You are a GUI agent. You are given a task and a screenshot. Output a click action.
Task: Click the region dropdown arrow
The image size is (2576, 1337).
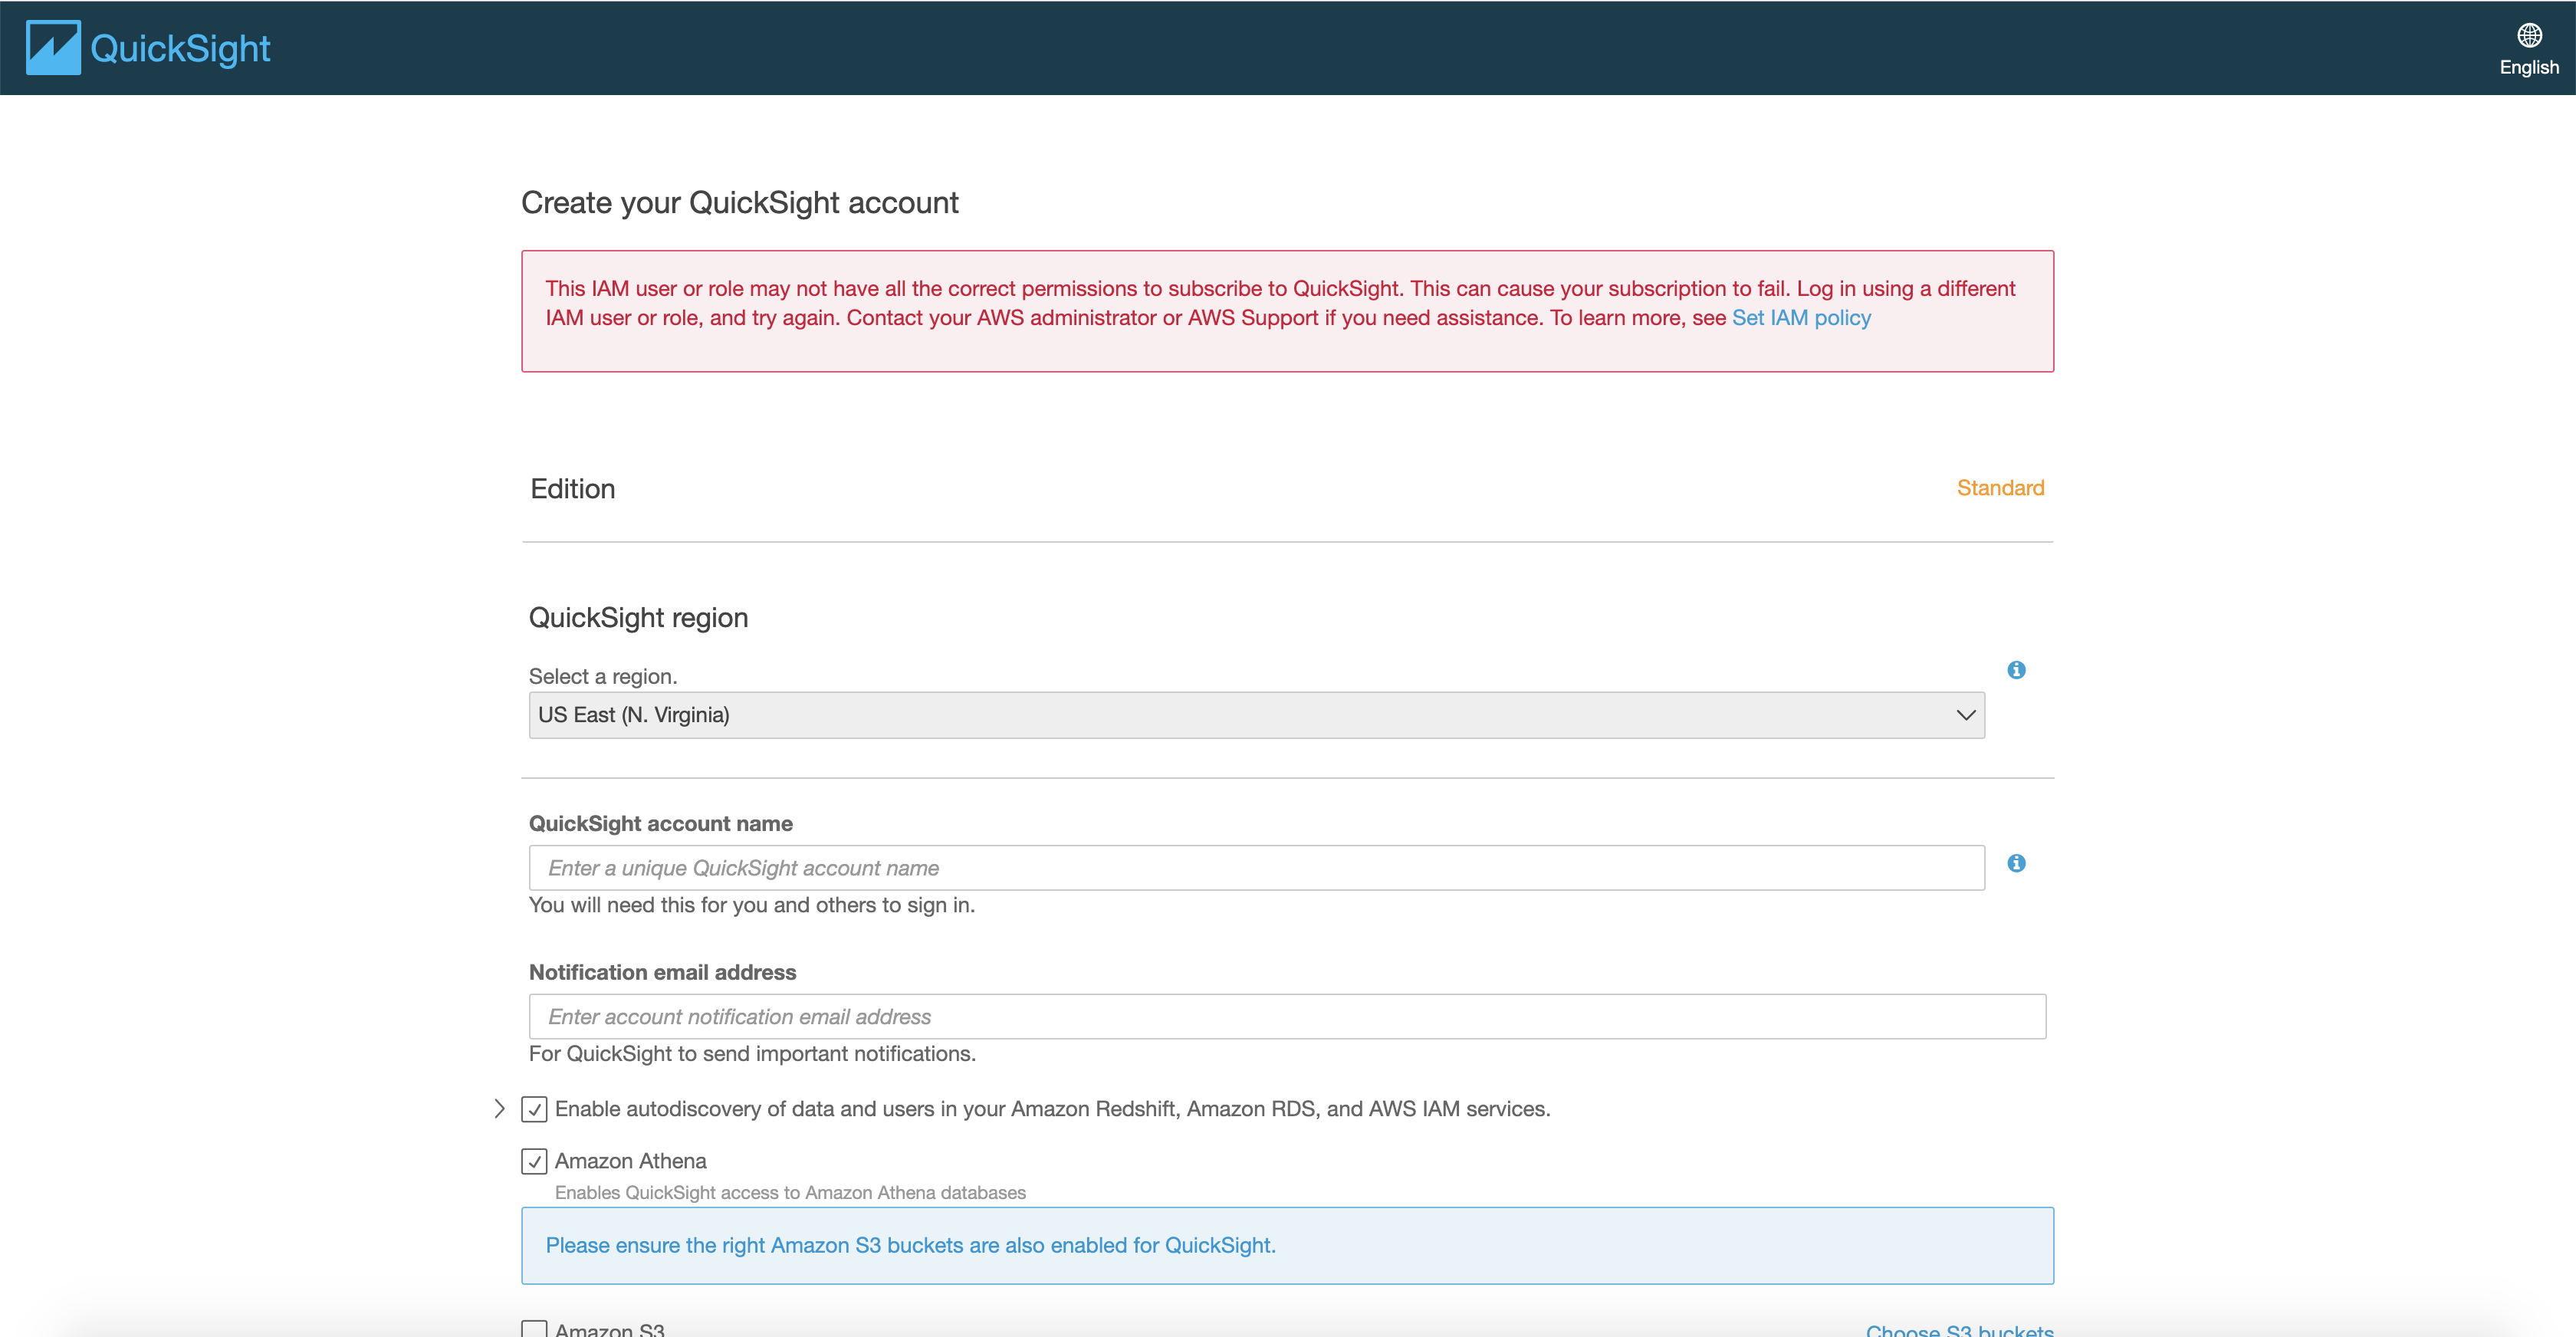(x=1965, y=715)
